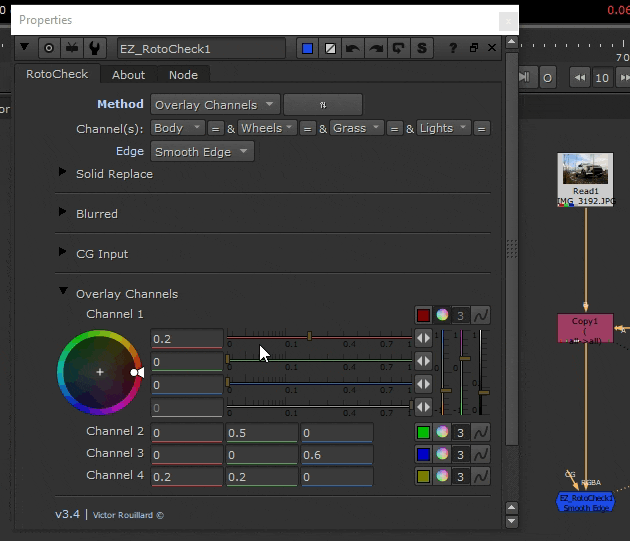The image size is (630, 541).
Task: Open the Method Overlay Channels dropdown
Action: tap(215, 105)
